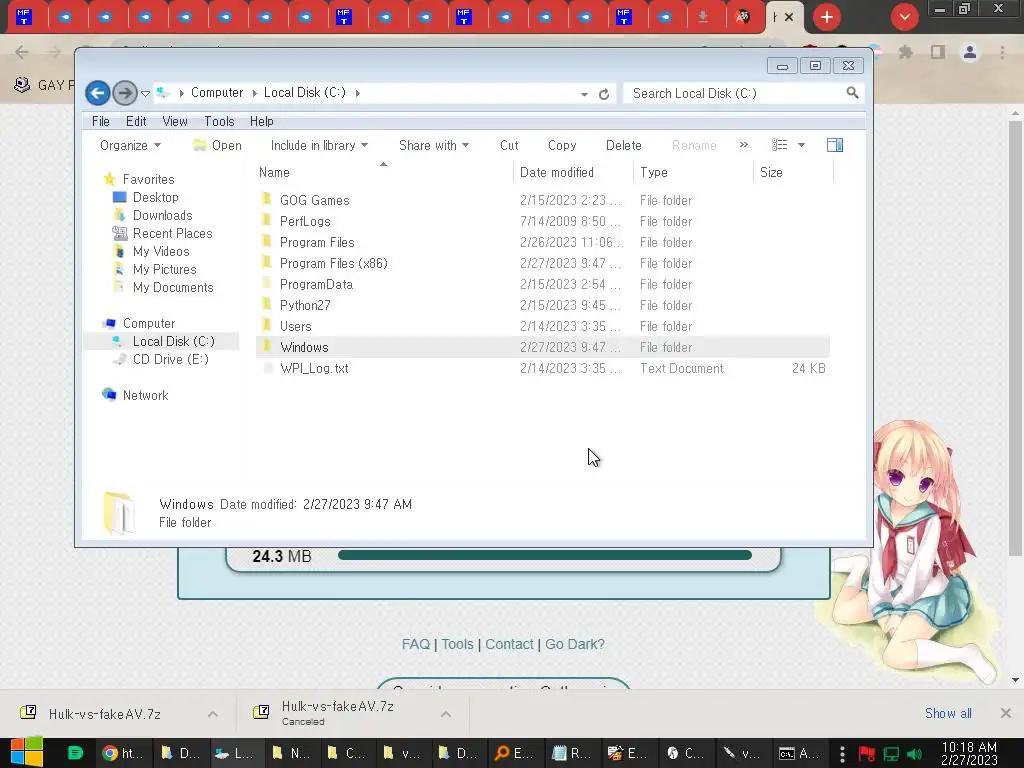Click the Open toolbar button
Screen dimensions: 1024x768
click(x=218, y=146)
